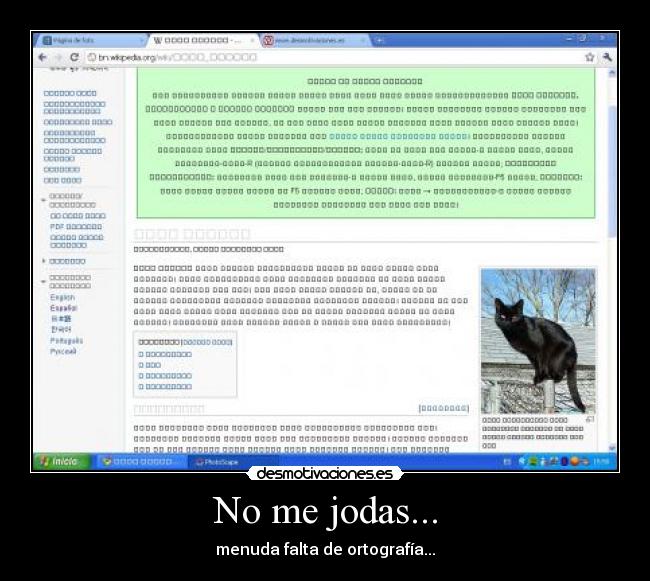Bookmark page with the star icon
Screen dimensions: 650x581
[x=589, y=57]
